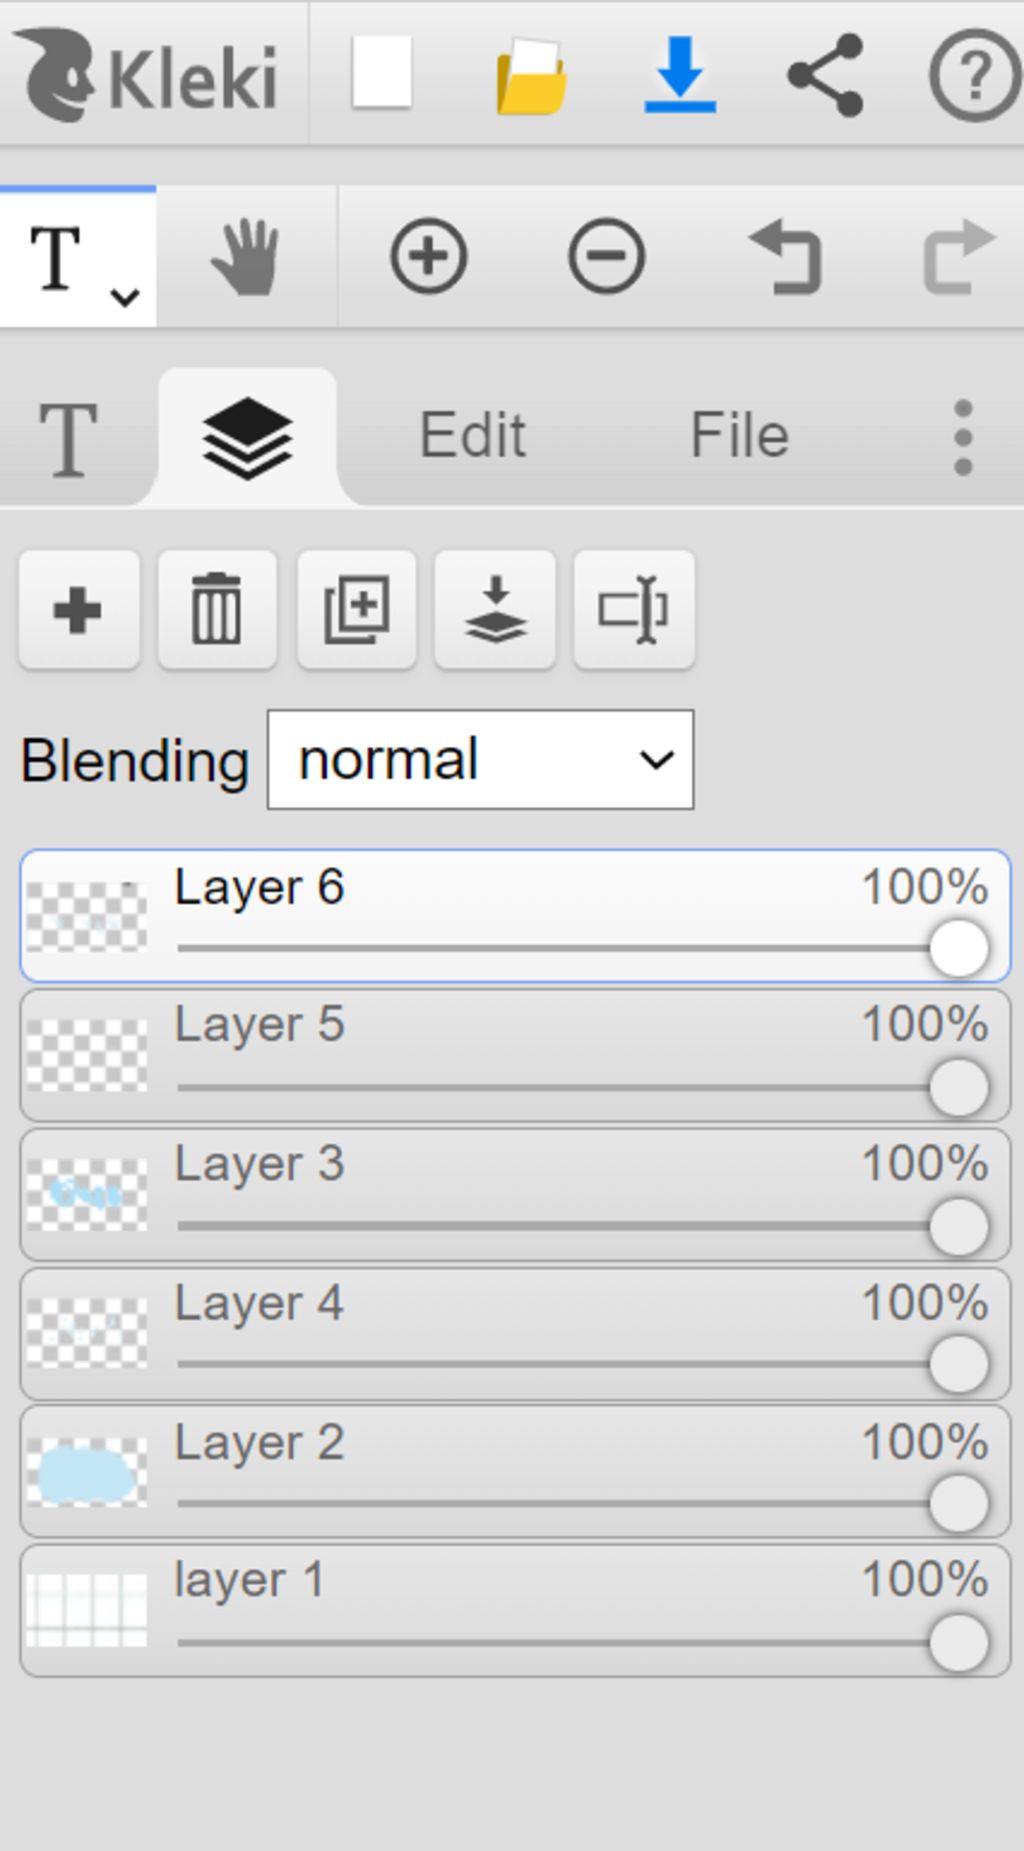Select the Hand pan tool
Image resolution: width=1024 pixels, height=1851 pixels.
[246, 258]
